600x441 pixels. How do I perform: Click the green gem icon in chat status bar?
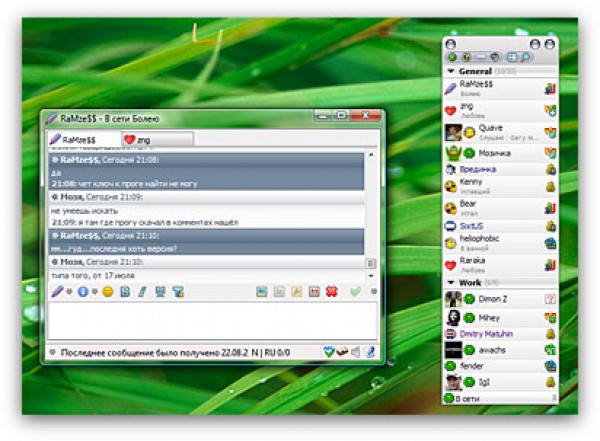pos(328,351)
